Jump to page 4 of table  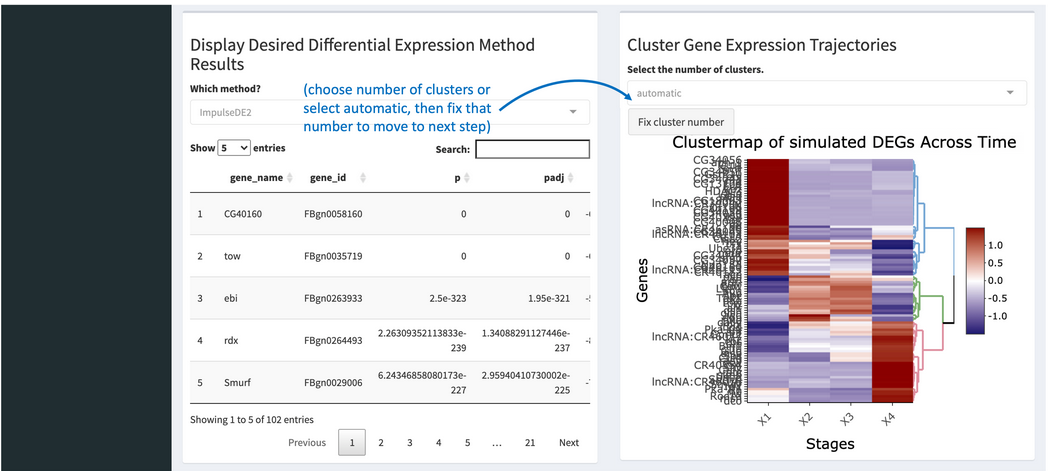(x=438, y=442)
